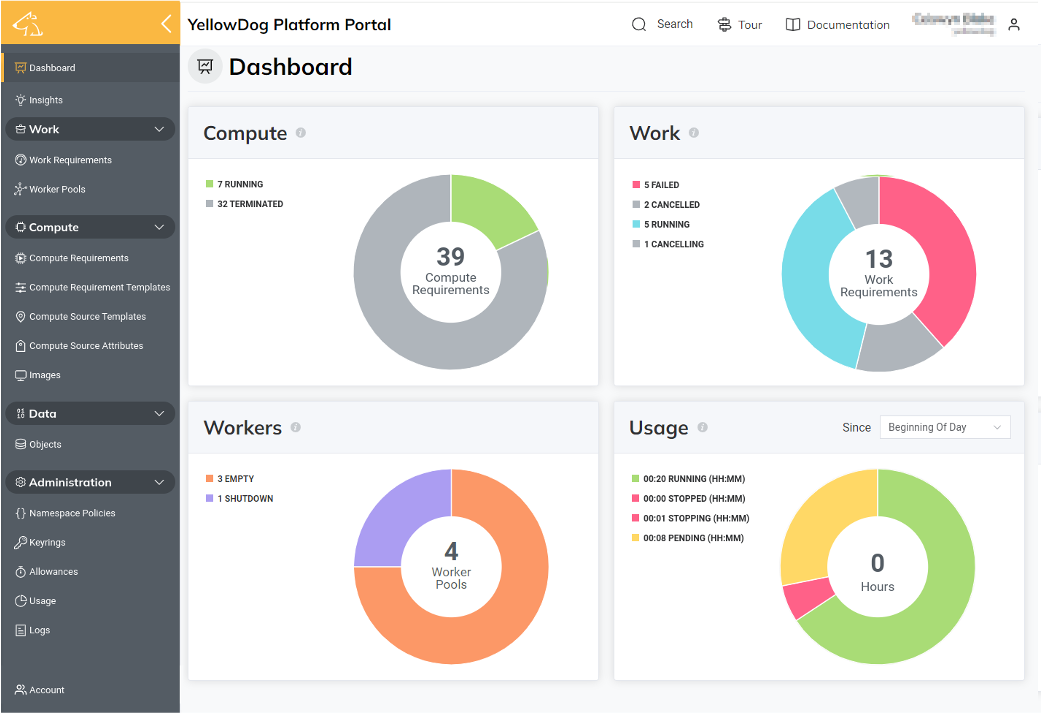The height and width of the screenshot is (713, 1041).
Task: Open the Logs link
Action: pos(39,630)
